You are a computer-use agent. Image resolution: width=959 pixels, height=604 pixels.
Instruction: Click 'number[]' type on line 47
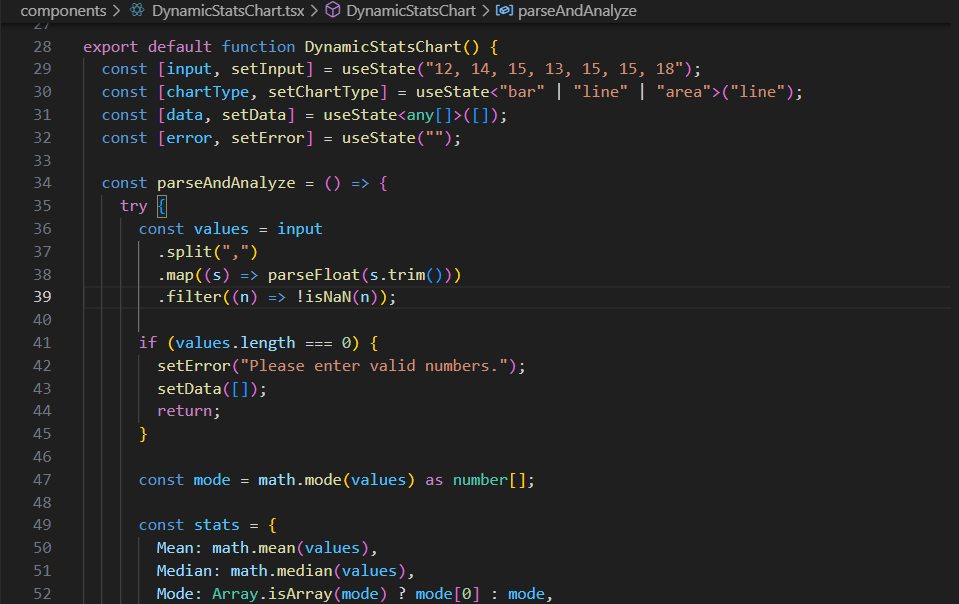coord(489,480)
